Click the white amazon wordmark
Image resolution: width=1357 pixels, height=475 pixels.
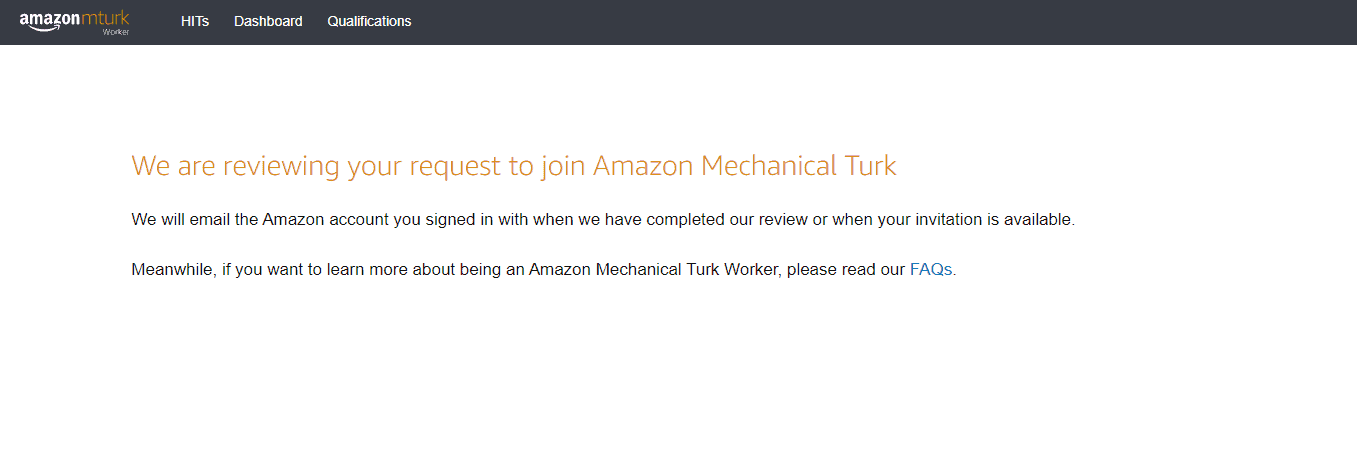(50, 19)
